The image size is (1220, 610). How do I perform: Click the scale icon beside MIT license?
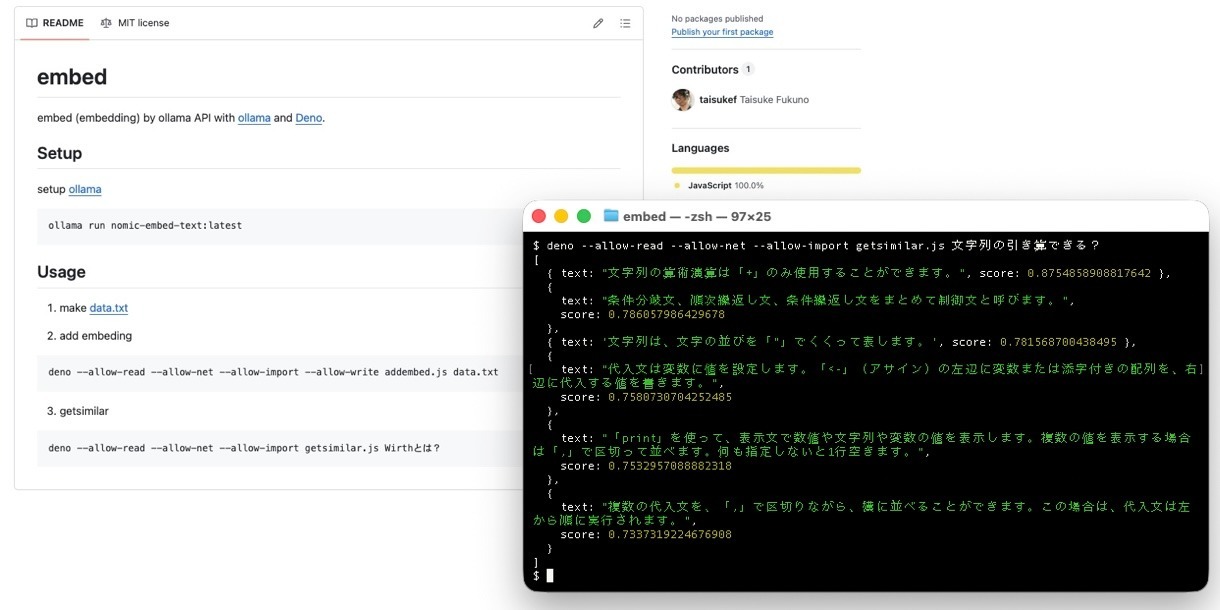point(106,23)
